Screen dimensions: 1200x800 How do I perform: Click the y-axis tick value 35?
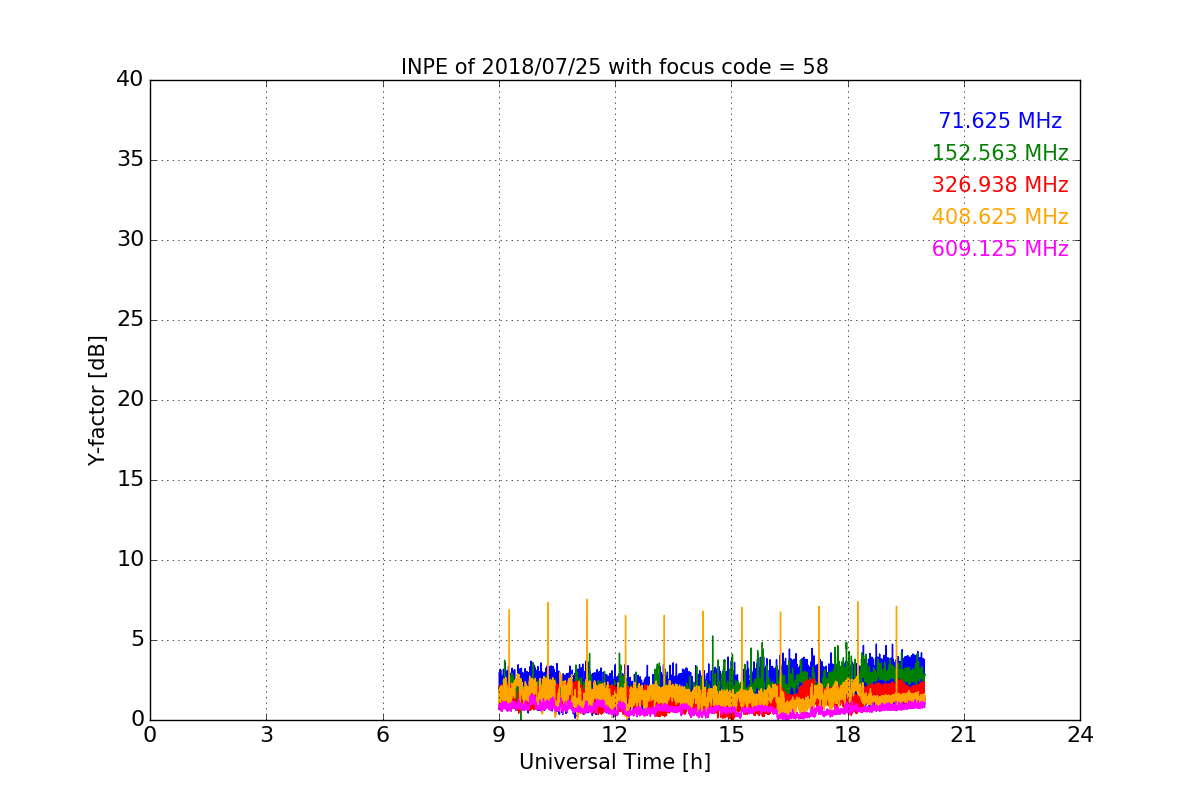click(x=130, y=160)
